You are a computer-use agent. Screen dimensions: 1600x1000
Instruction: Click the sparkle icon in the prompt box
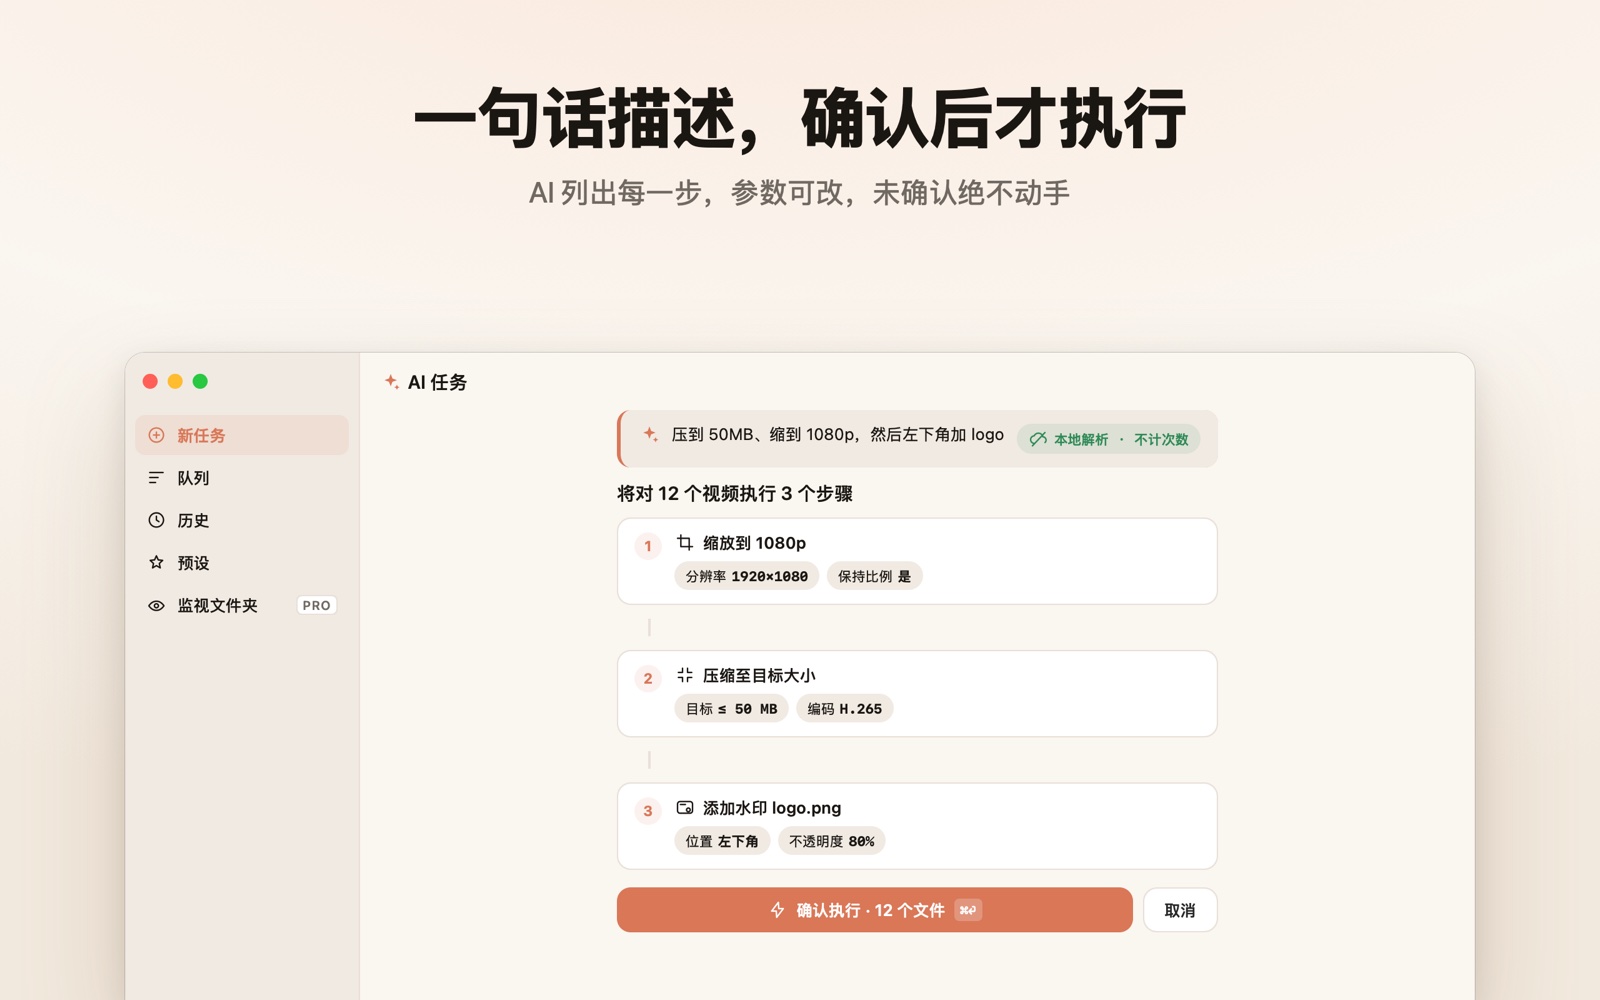click(650, 434)
